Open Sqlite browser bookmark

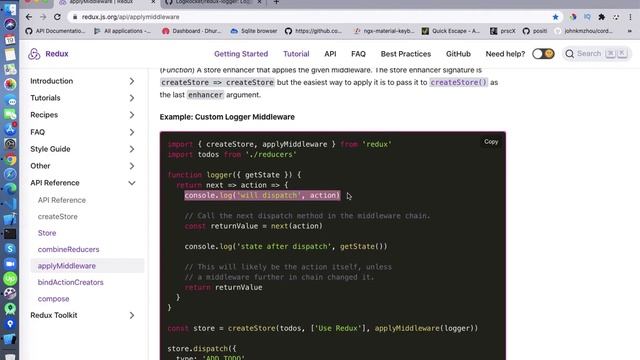253,31
